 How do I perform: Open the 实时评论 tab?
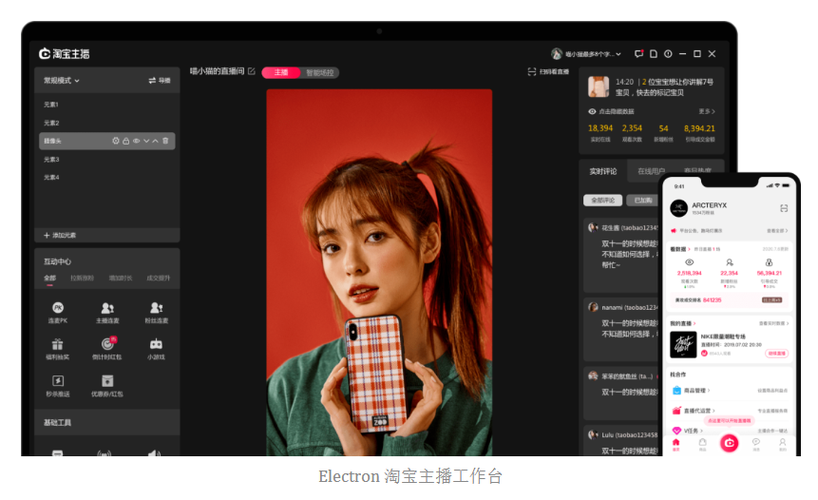[x=603, y=171]
